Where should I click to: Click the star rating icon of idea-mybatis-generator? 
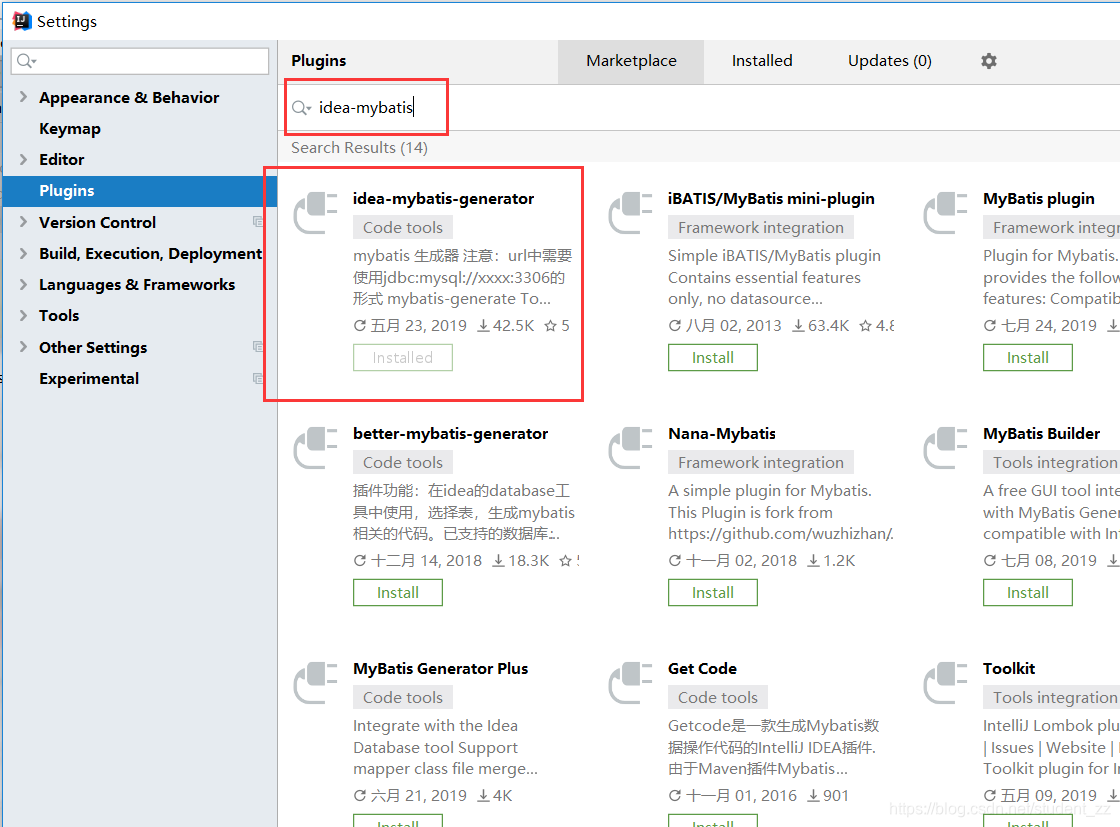[550, 326]
